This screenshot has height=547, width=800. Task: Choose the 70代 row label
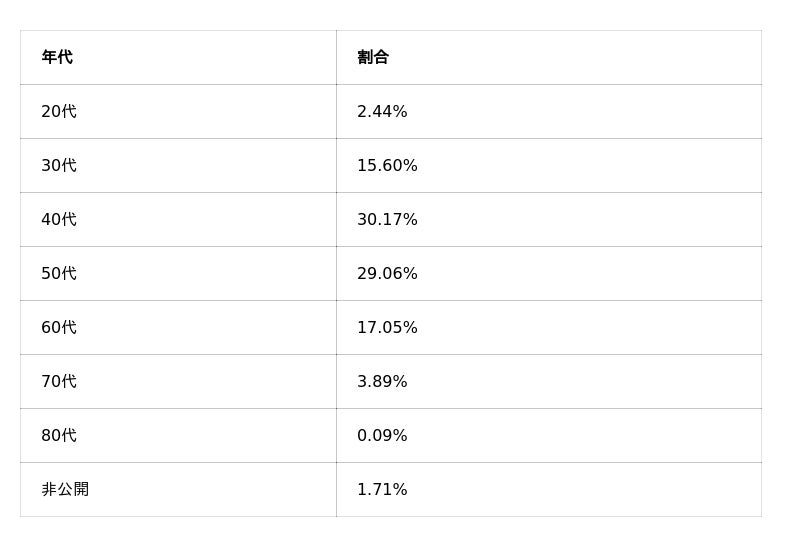coord(59,382)
